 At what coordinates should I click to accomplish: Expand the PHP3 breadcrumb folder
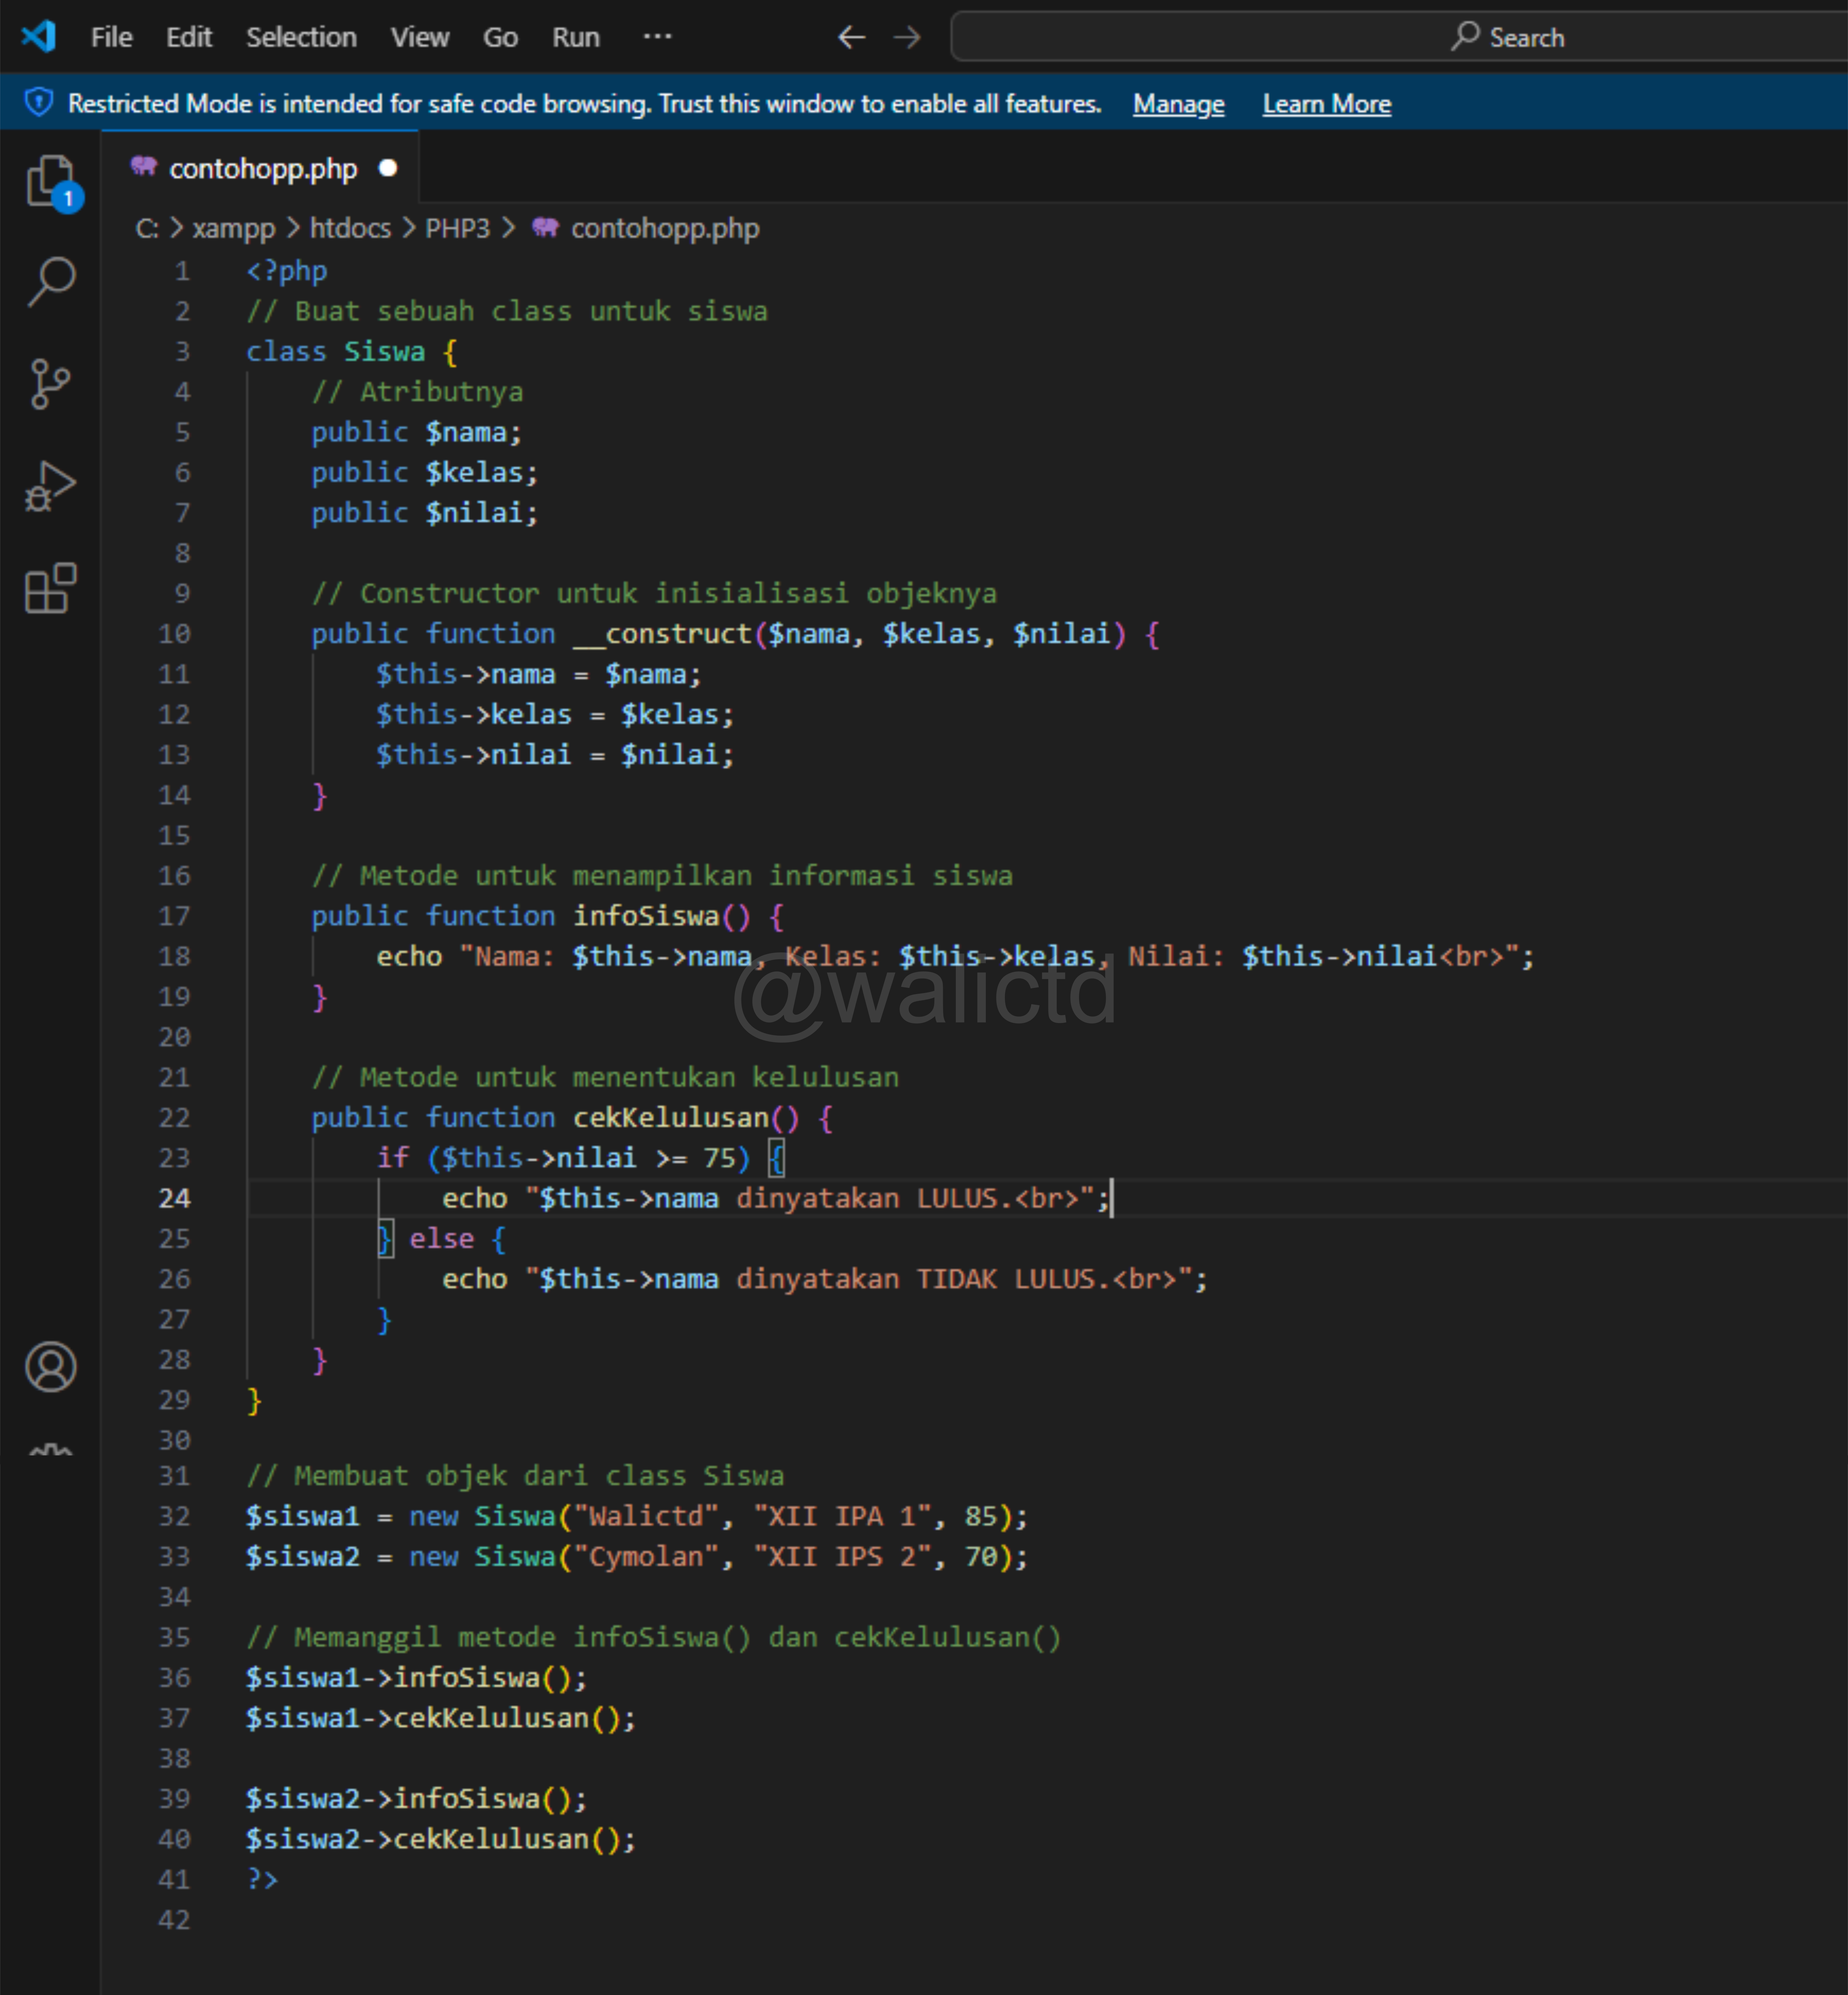[457, 228]
